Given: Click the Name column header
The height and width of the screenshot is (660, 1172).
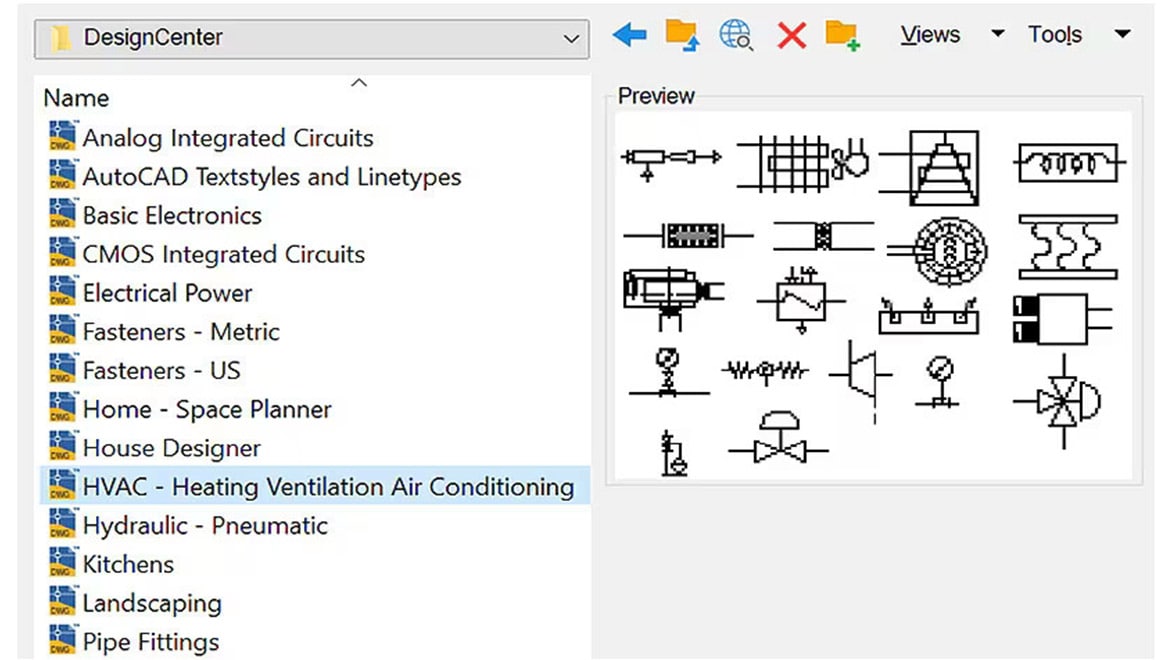Looking at the screenshot, I should (x=76, y=98).
